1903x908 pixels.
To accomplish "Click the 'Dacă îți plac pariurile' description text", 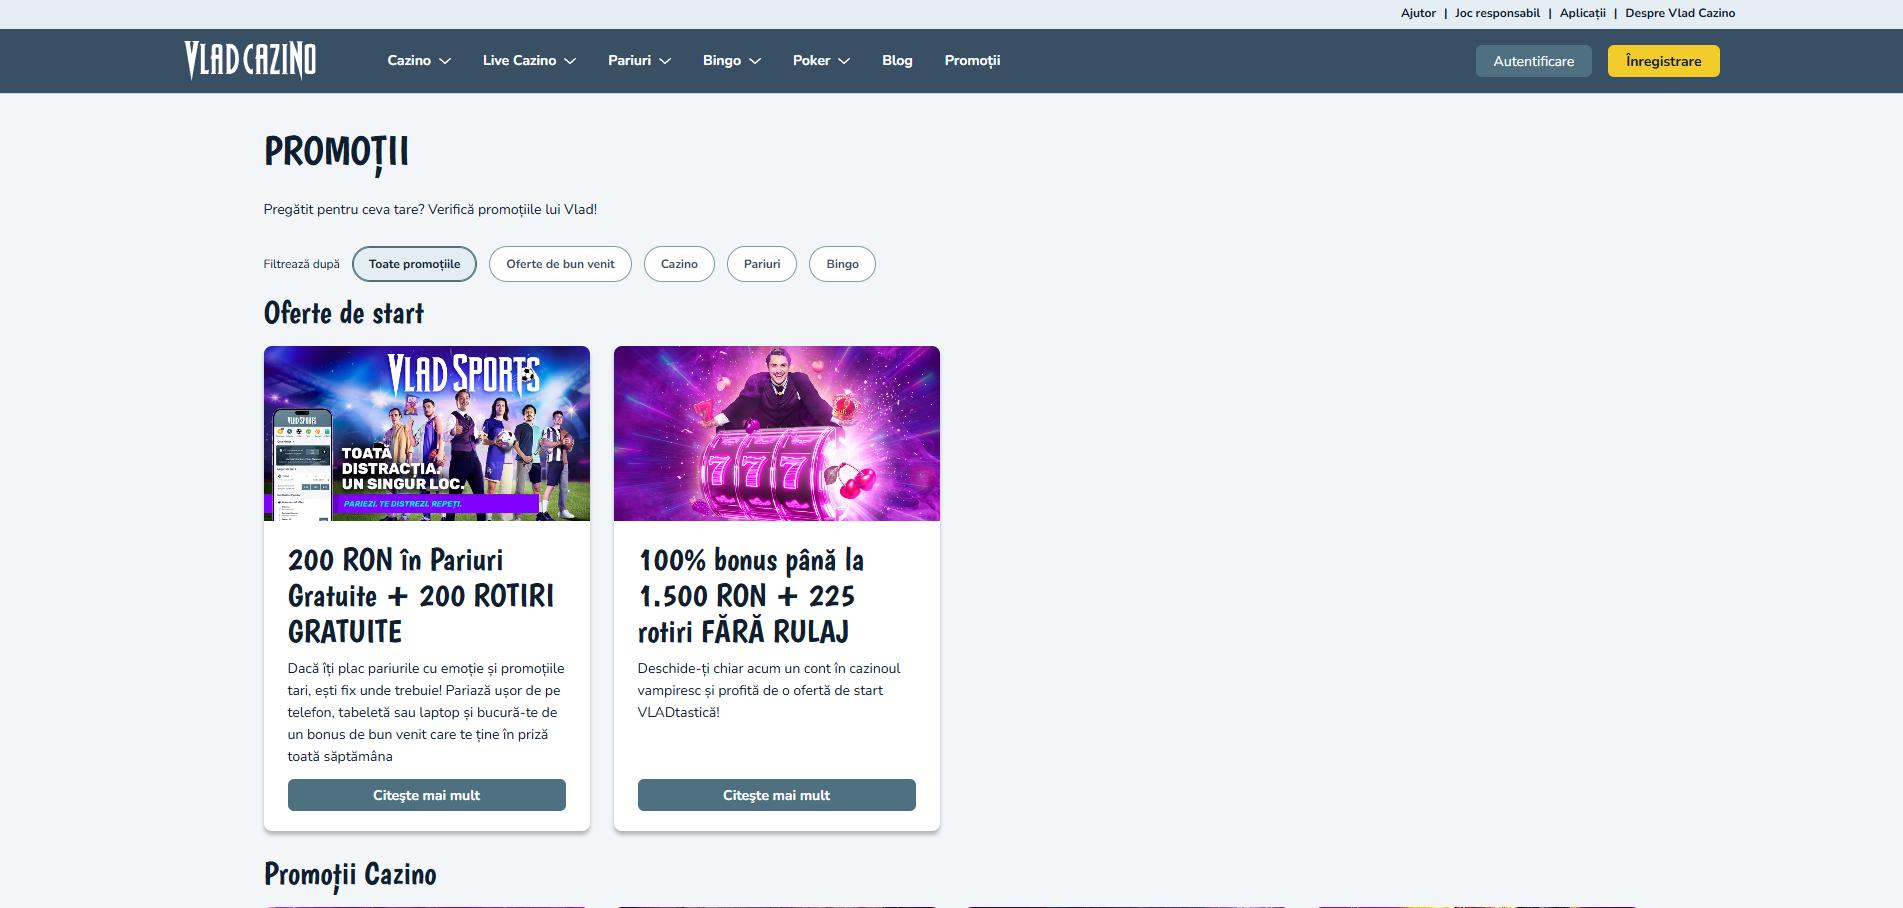I will click(426, 712).
